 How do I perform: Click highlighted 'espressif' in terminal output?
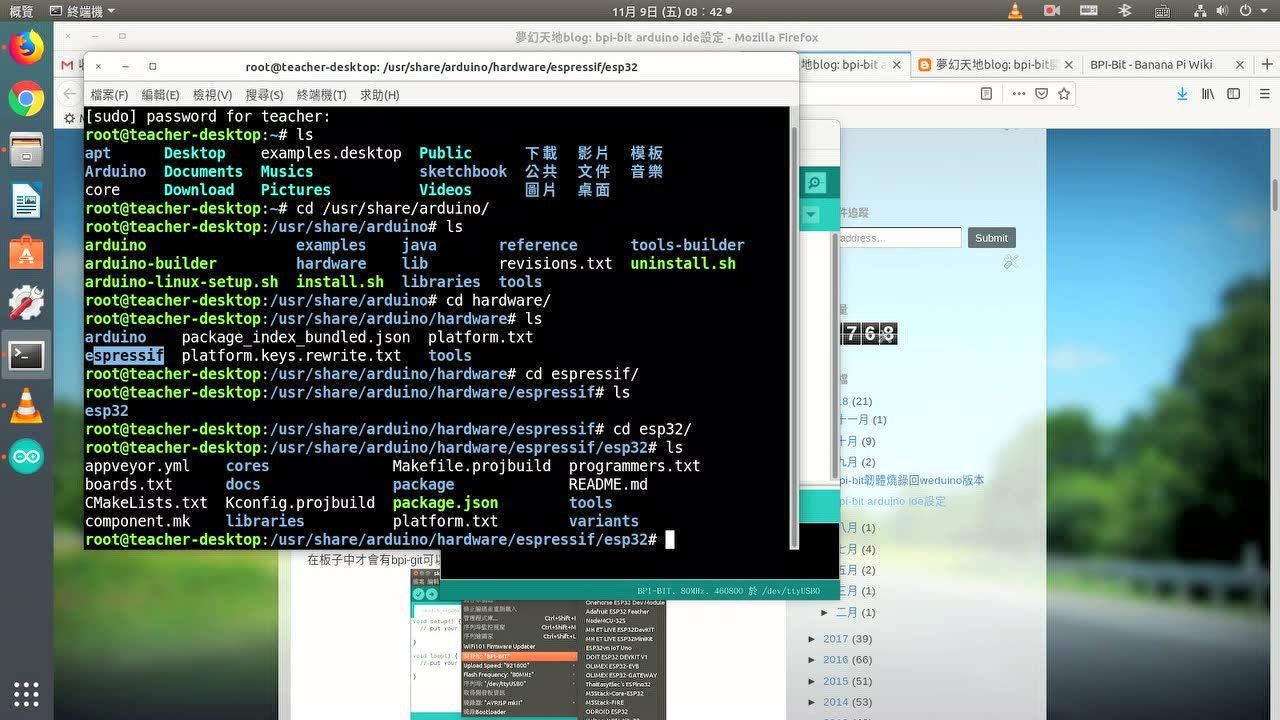click(124, 356)
